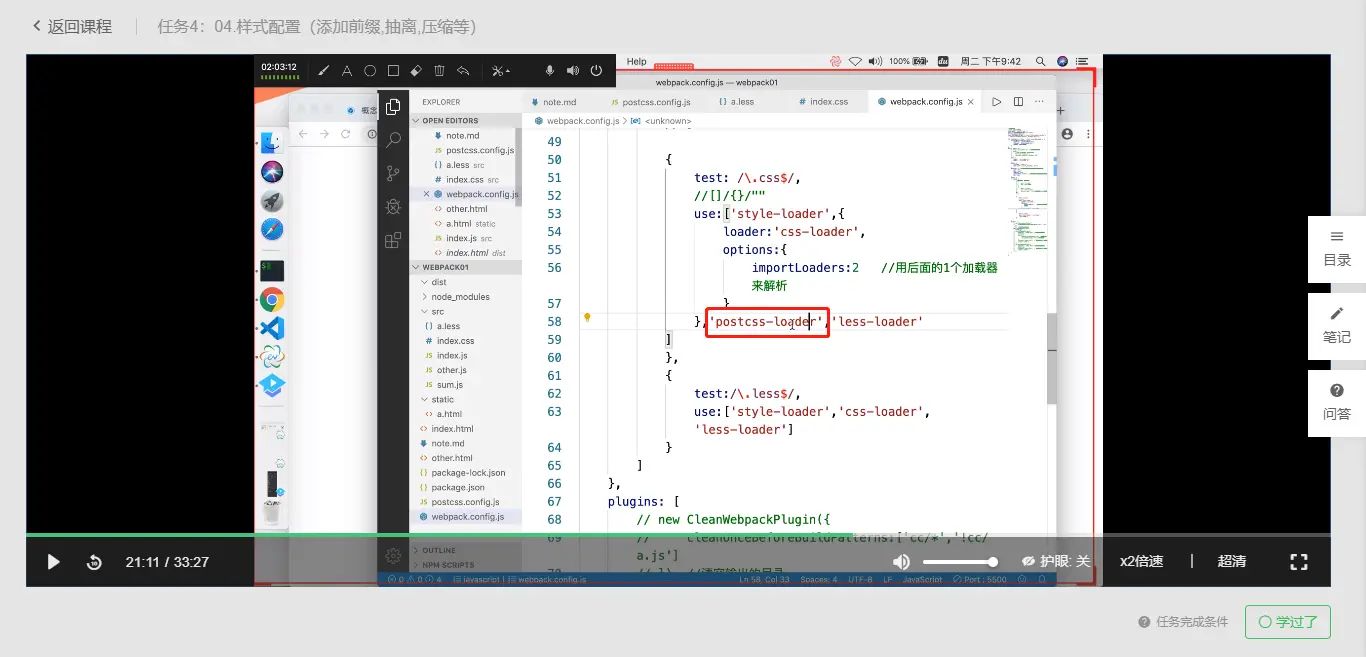
Task: Open Chrome from the Dock
Action: pyautogui.click(x=272, y=299)
